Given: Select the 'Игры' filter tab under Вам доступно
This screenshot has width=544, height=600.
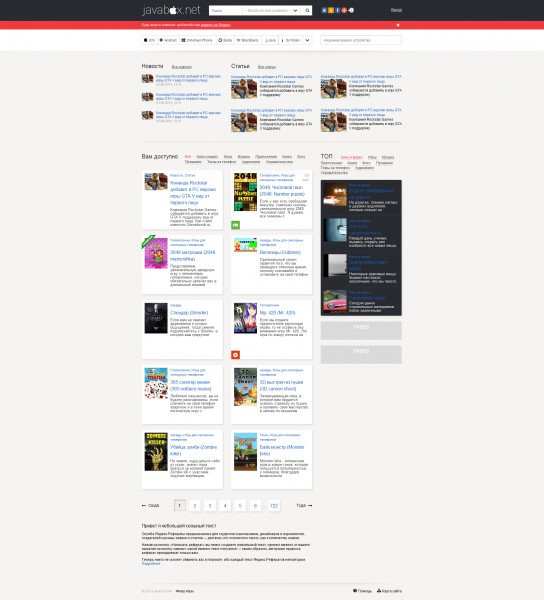Looking at the screenshot, I should point(228,157).
